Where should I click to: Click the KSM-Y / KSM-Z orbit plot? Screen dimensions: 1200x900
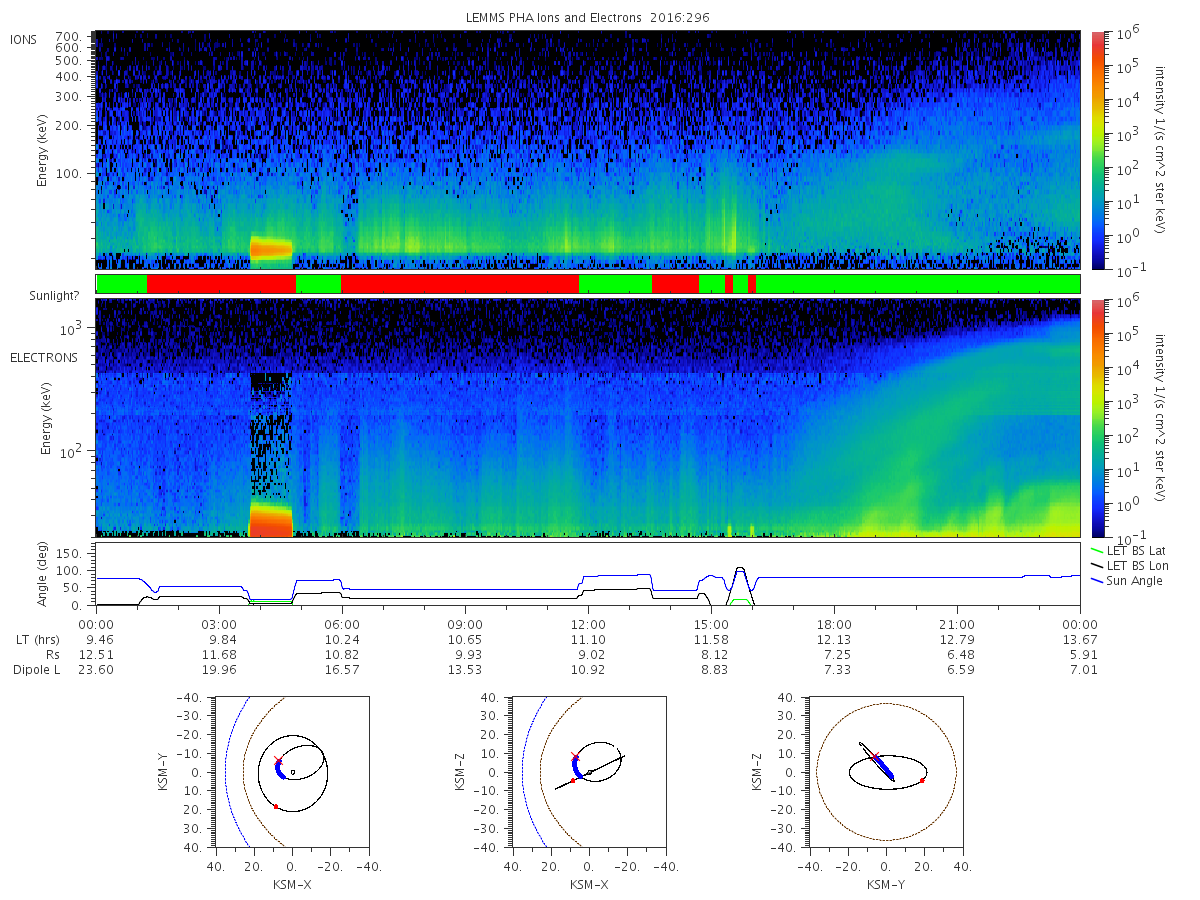click(x=886, y=772)
